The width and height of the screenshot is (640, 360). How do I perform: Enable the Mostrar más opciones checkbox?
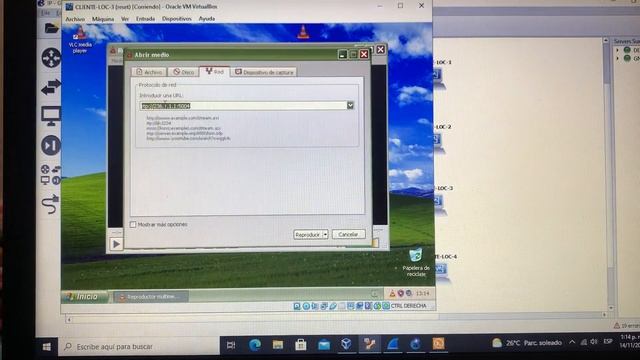pos(133,224)
